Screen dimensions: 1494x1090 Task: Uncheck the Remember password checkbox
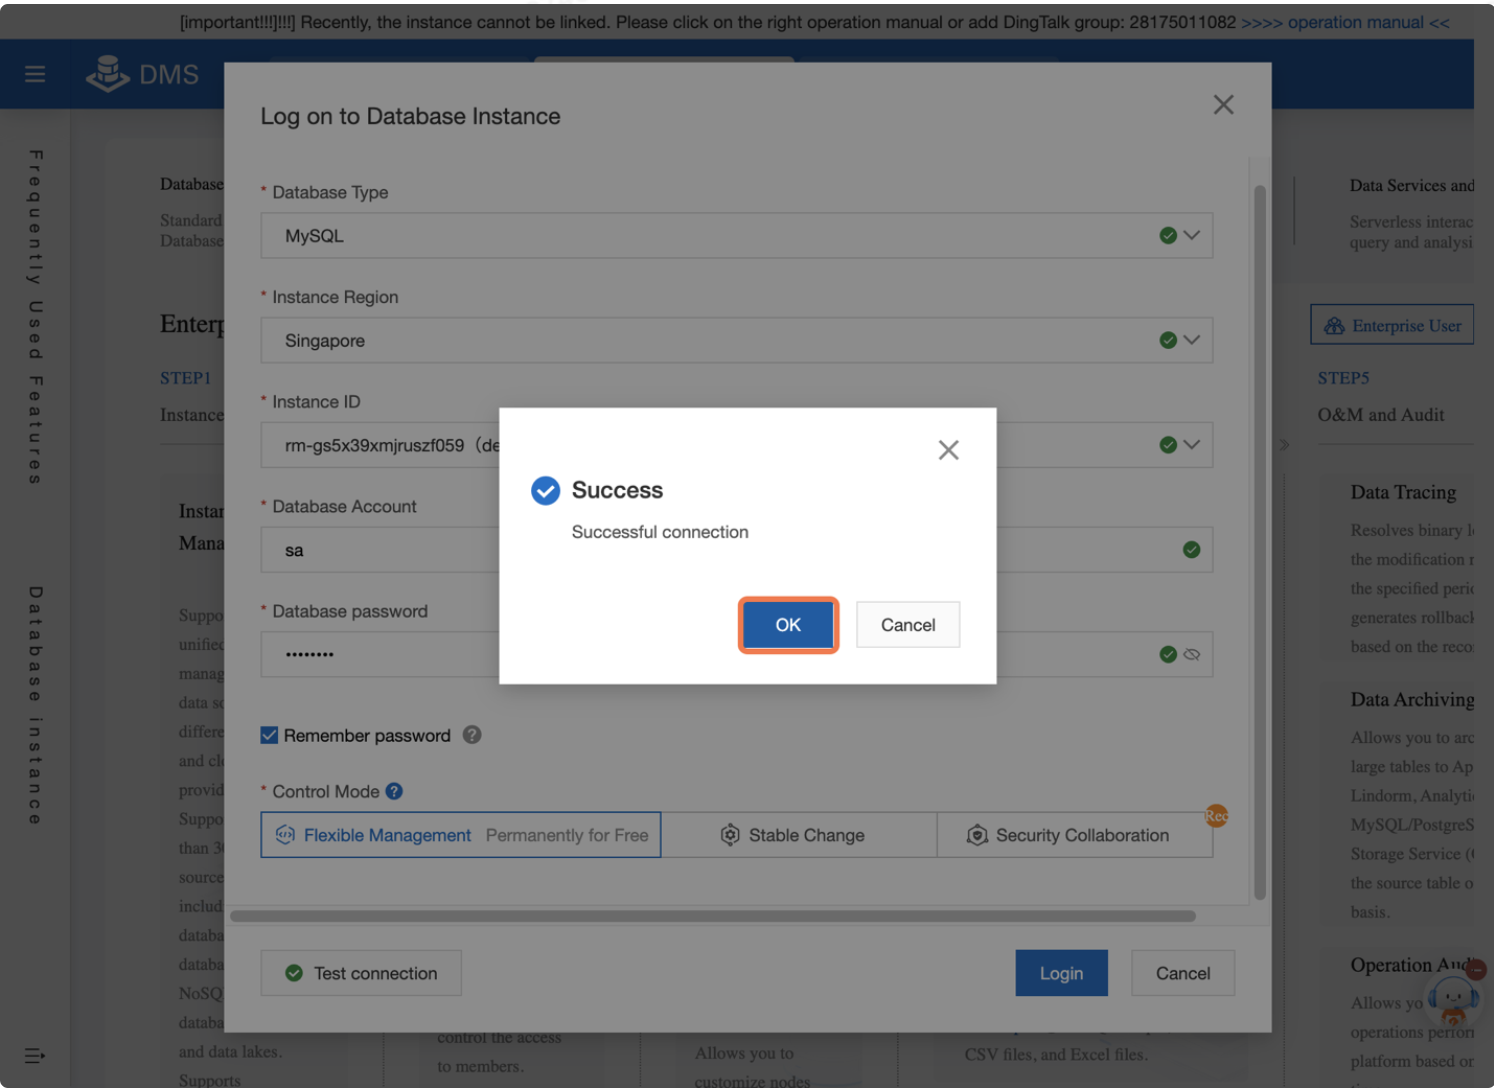[268, 734]
